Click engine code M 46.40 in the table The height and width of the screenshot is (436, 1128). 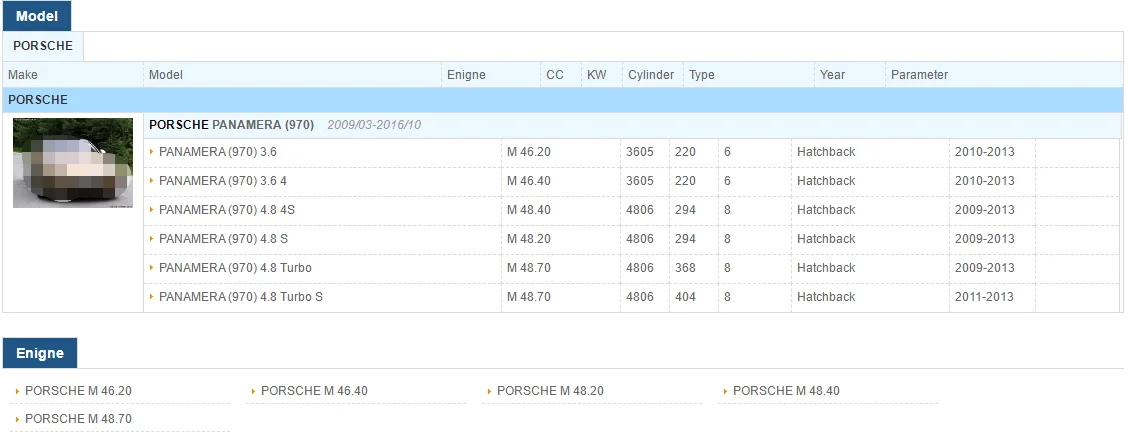[x=529, y=181]
